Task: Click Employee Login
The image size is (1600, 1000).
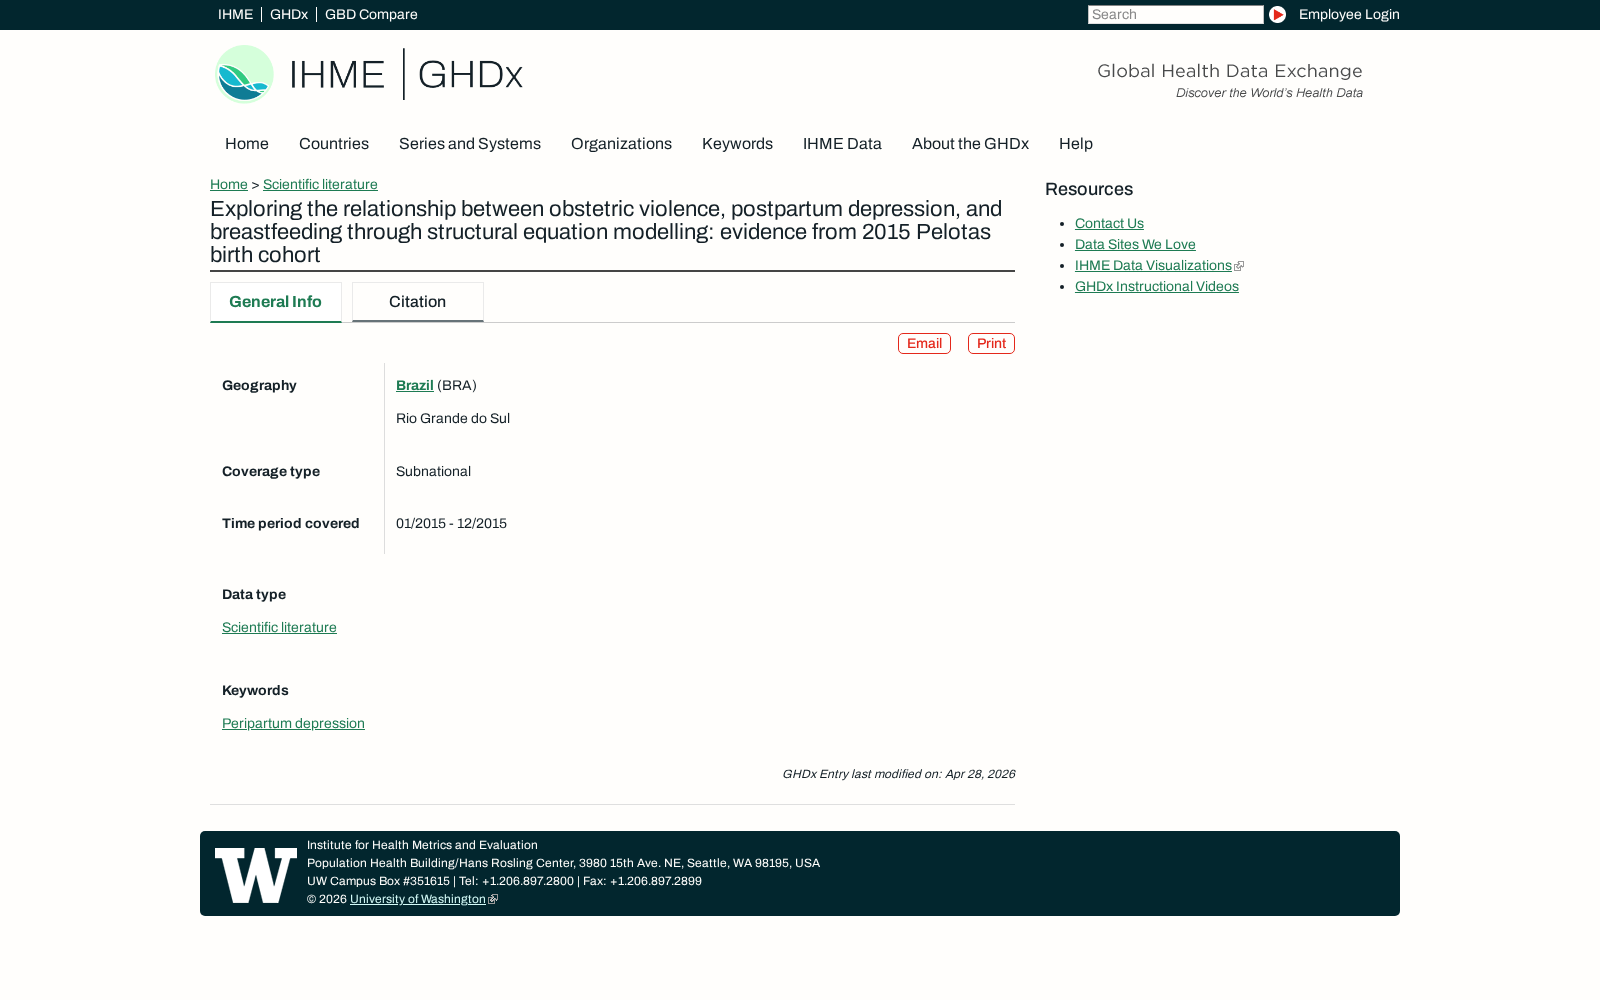Action: [x=1349, y=15]
